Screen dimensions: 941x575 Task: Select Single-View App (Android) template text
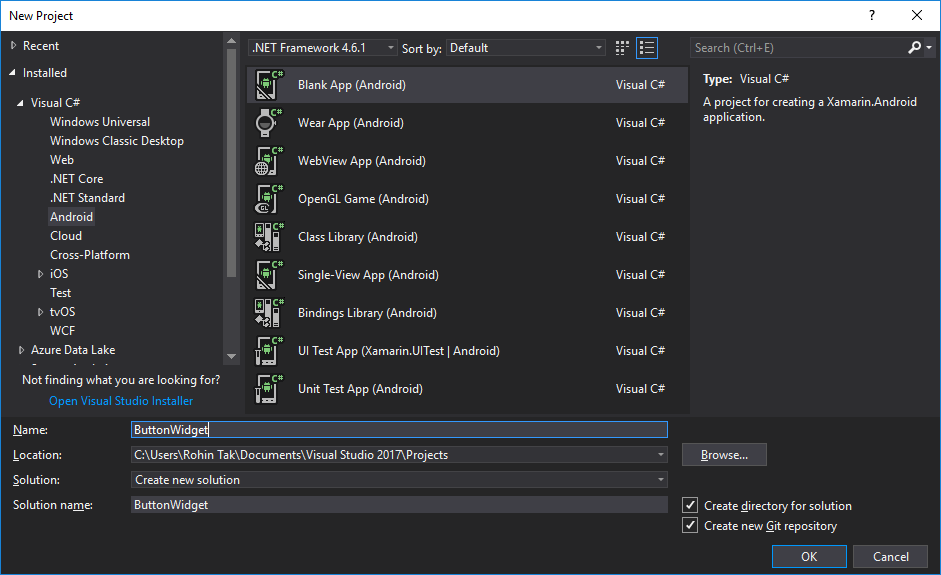(368, 275)
